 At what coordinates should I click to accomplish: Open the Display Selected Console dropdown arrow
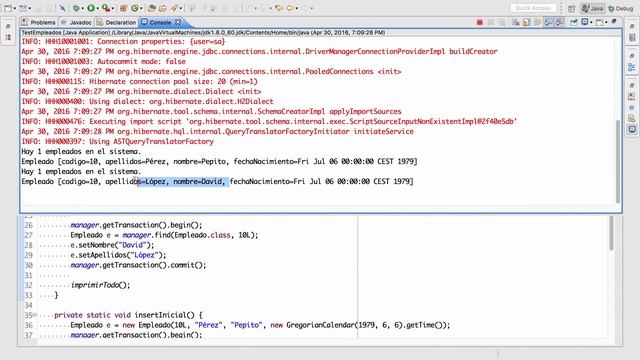pyautogui.click(x=591, y=22)
